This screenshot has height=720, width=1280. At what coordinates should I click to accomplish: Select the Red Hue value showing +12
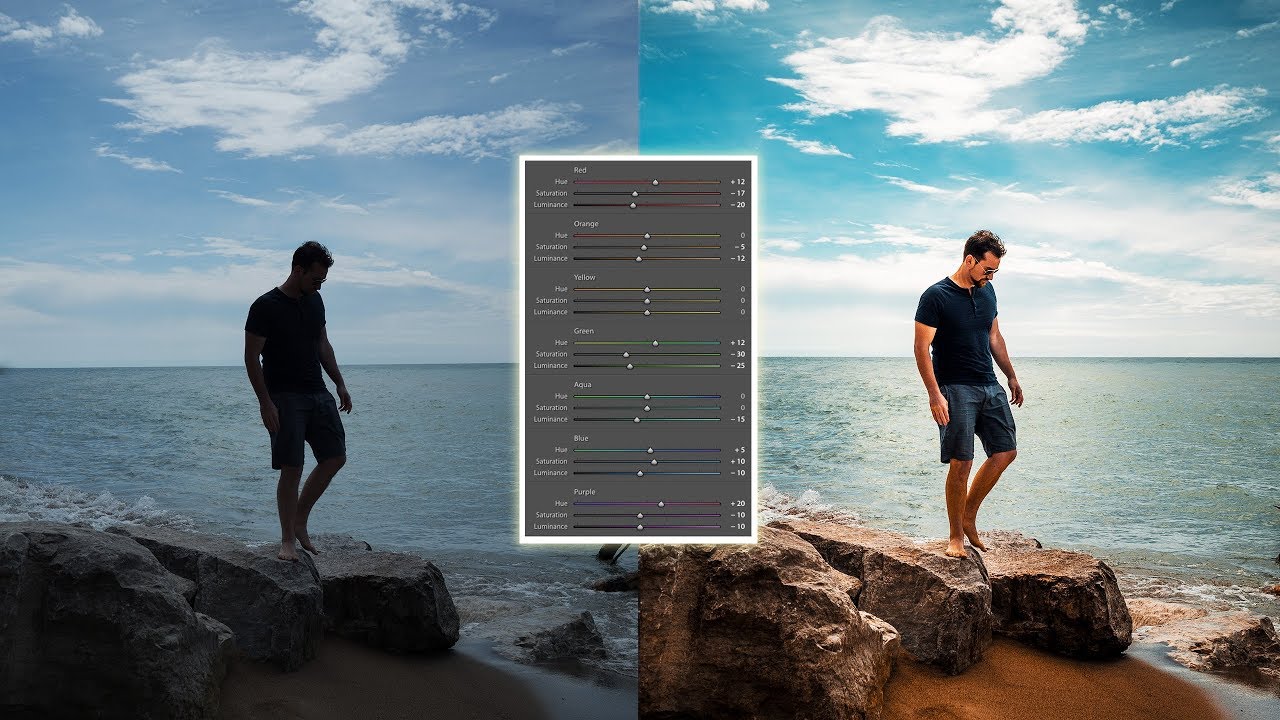[736, 181]
